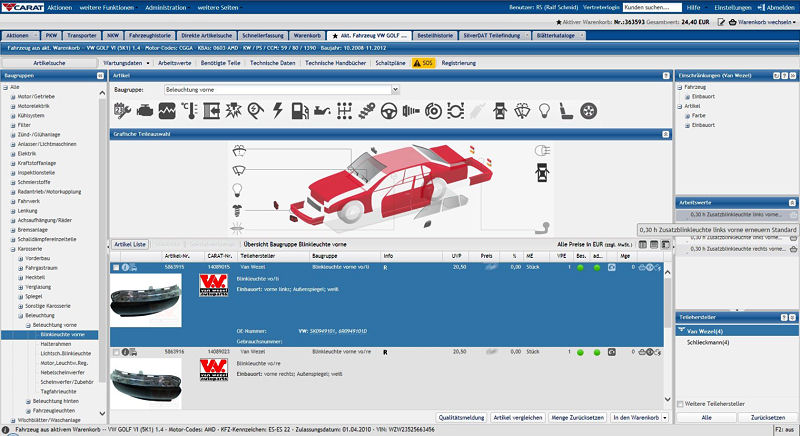Select Halterahmen in the tree
The width and height of the screenshot is (800, 436).
click(x=56, y=344)
